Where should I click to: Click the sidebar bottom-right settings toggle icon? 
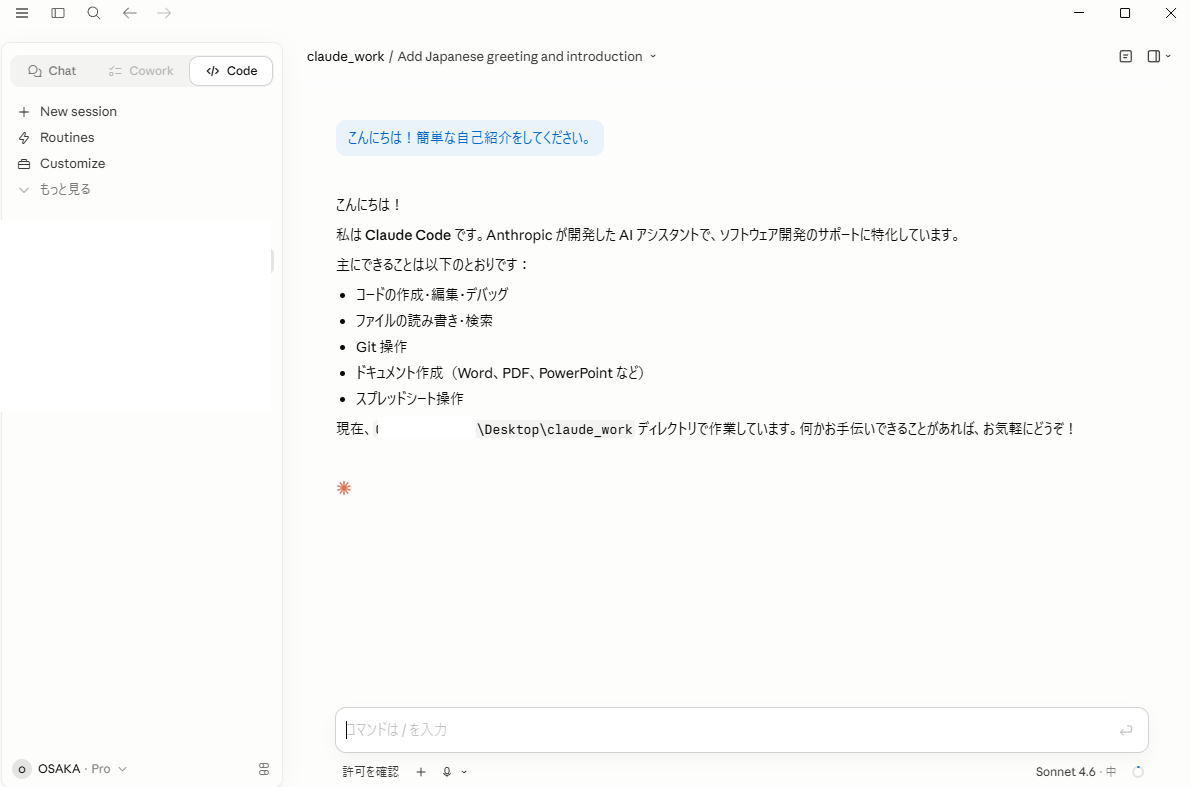click(x=264, y=770)
